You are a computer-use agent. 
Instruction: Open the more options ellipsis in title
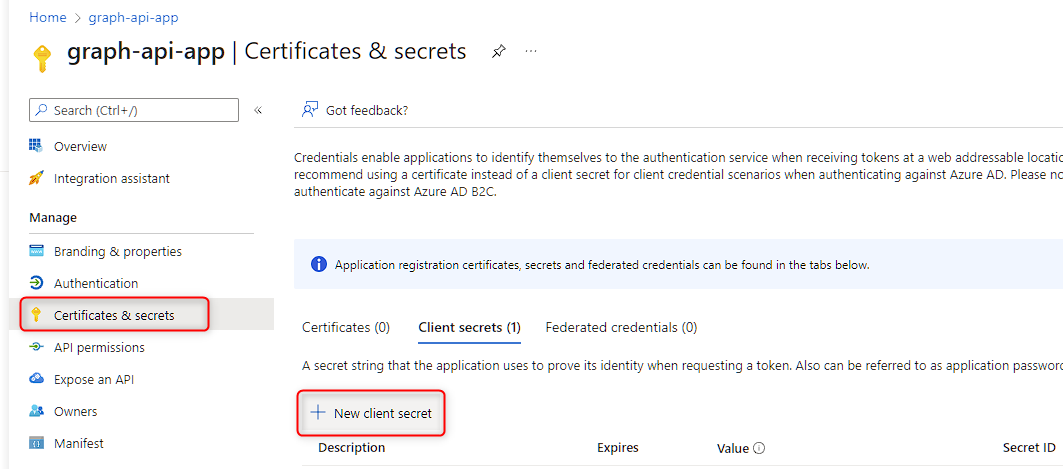point(531,52)
